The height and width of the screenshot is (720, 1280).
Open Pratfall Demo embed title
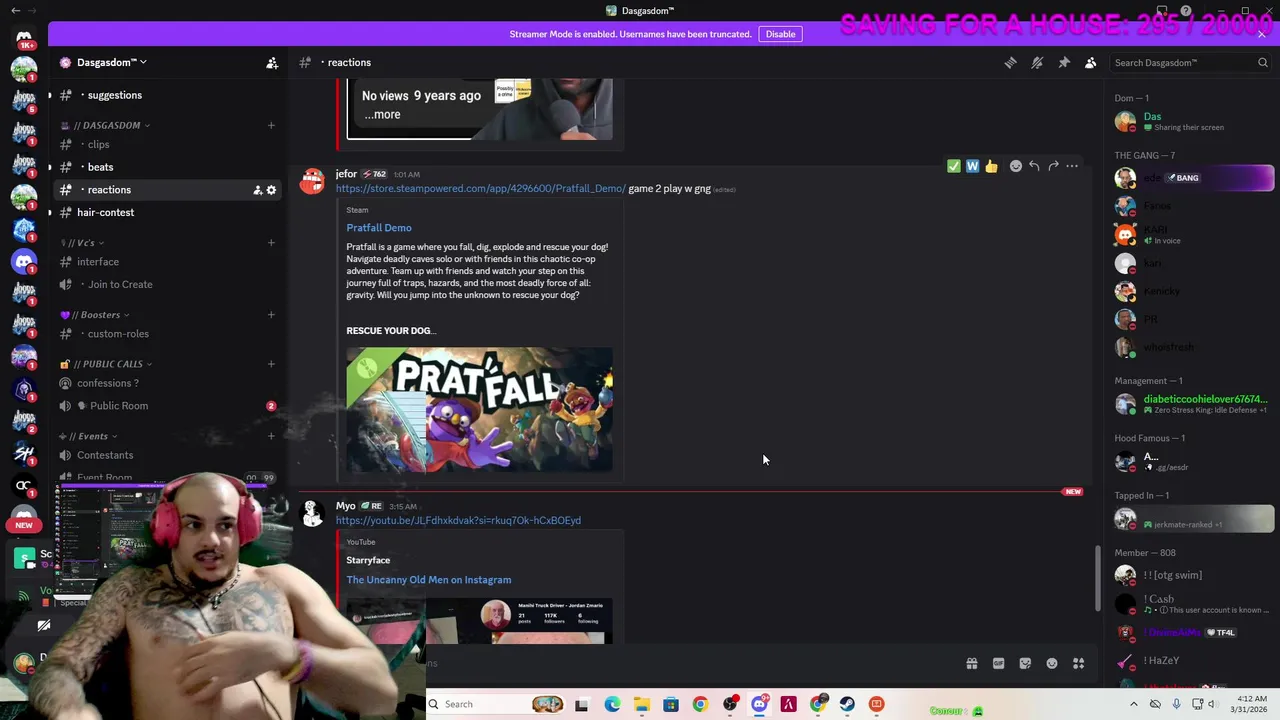click(x=379, y=228)
